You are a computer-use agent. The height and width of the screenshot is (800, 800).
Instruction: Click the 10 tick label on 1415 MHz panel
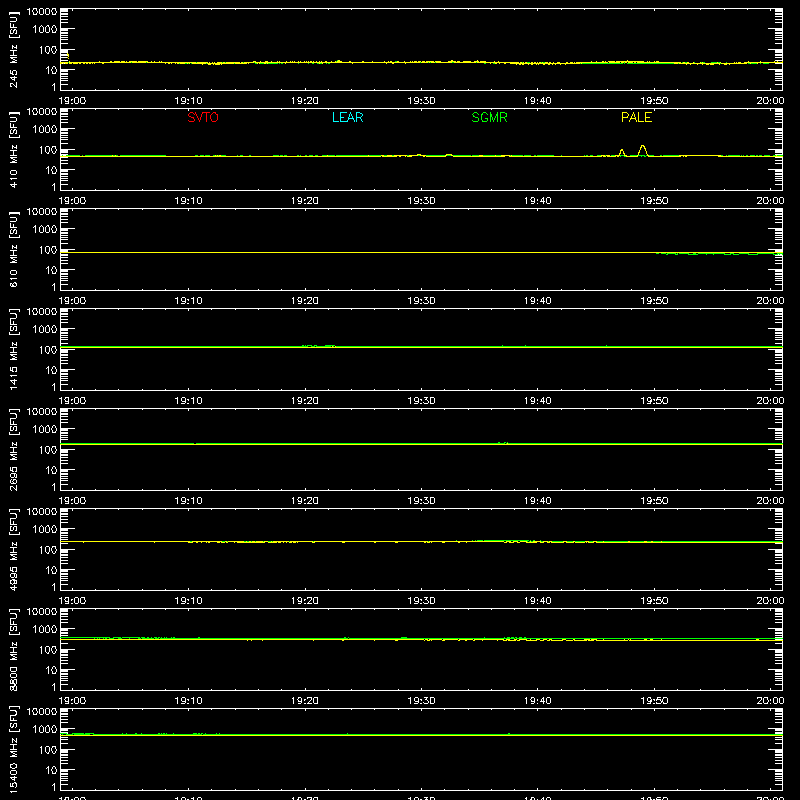point(51,370)
